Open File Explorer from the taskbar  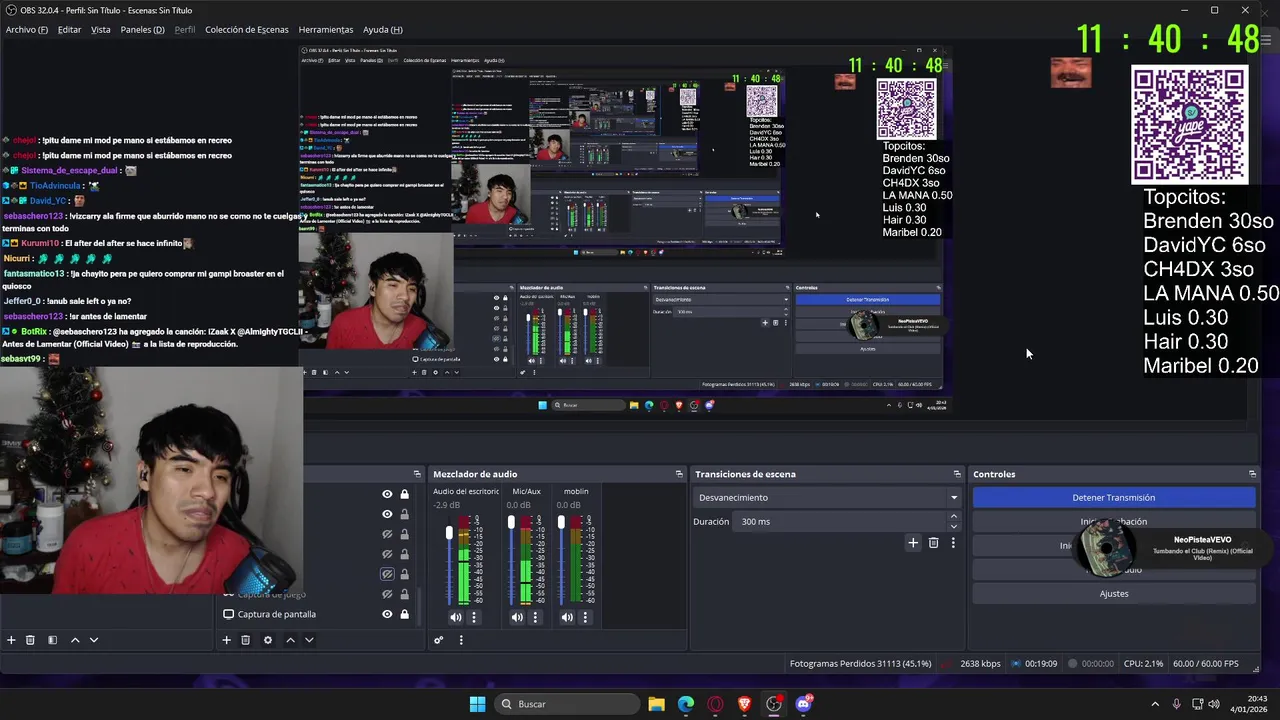tap(656, 704)
